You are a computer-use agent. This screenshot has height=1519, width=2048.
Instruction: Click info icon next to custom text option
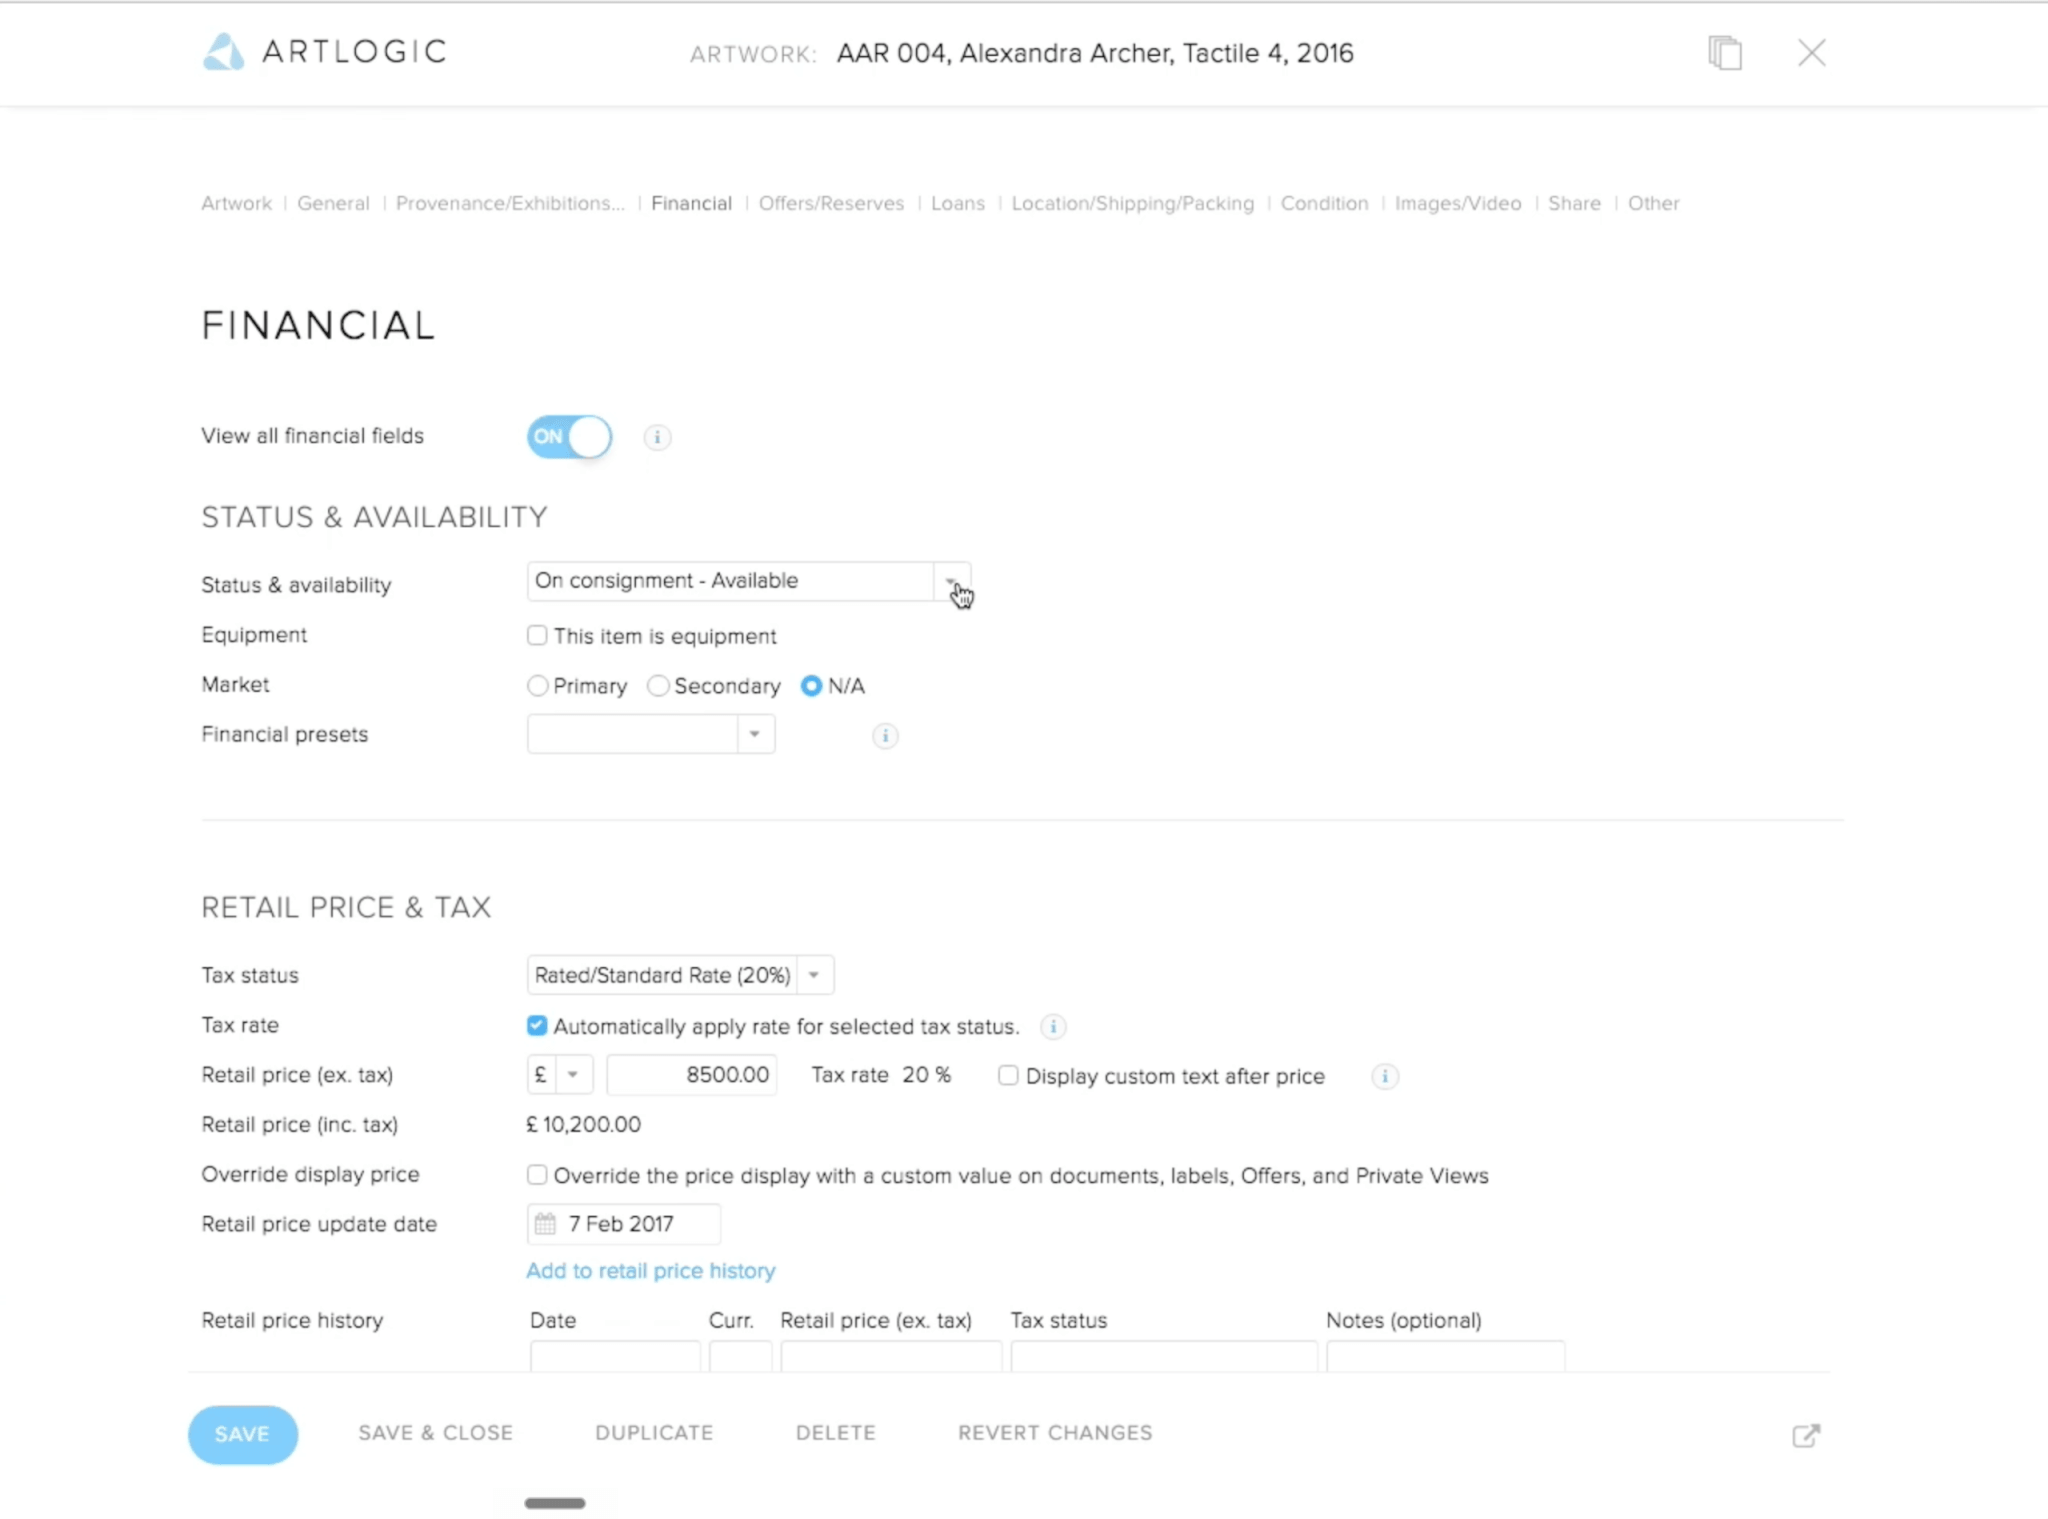1385,1077
